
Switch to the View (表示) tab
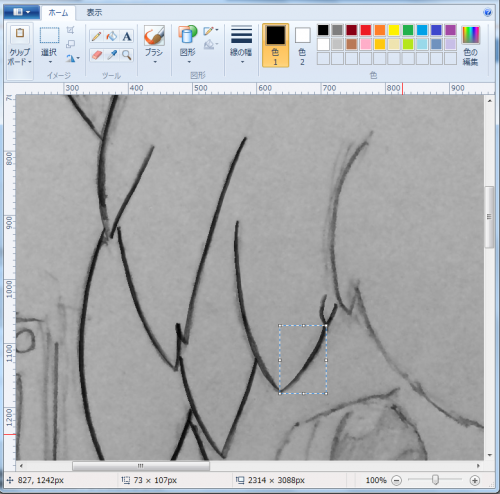pos(94,13)
